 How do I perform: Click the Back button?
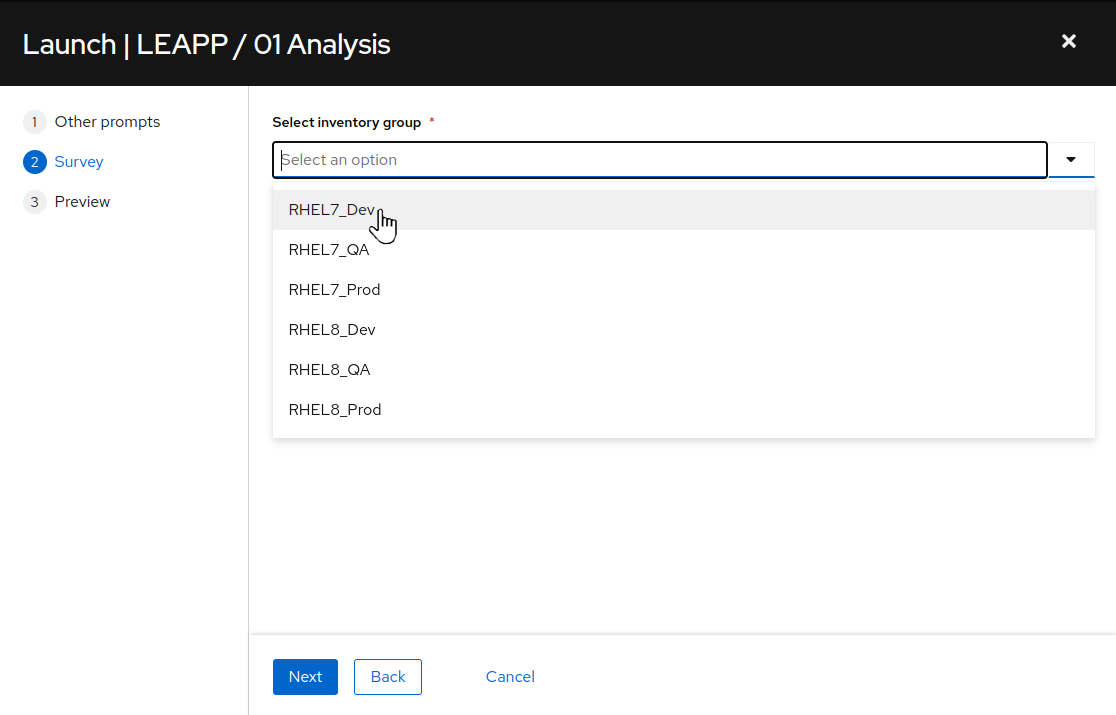tap(388, 677)
